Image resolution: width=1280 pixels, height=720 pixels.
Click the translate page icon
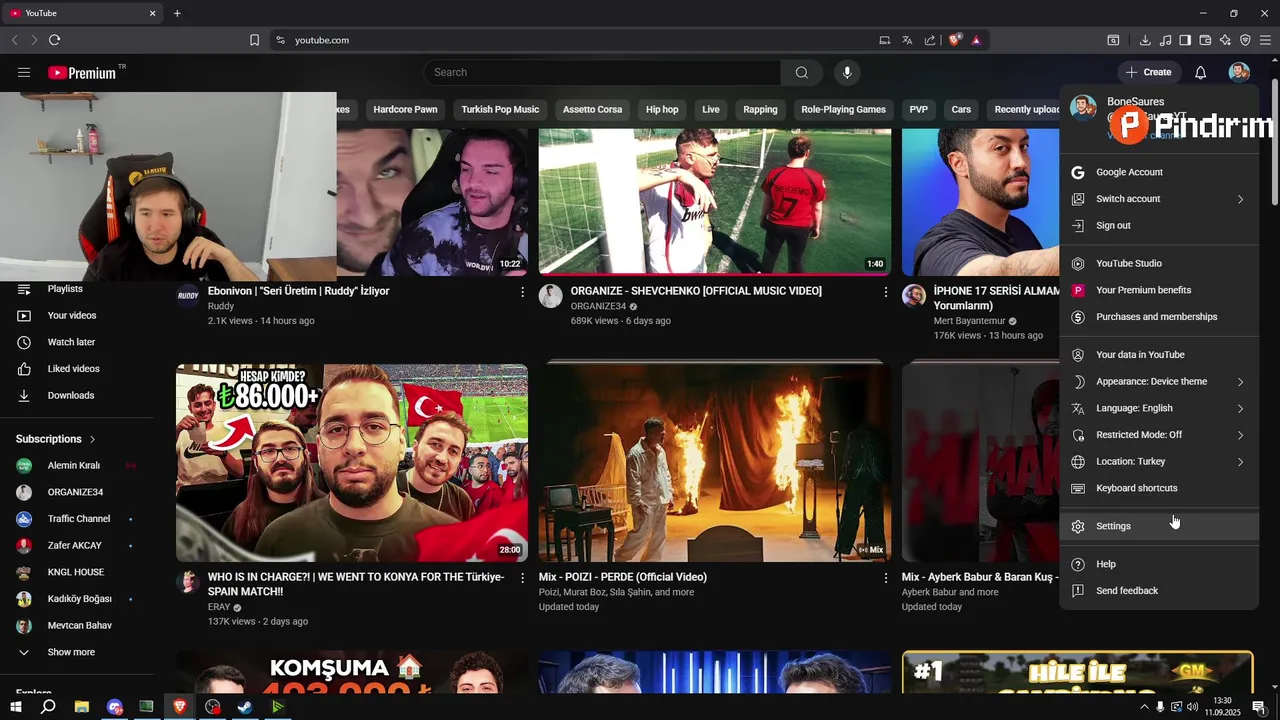point(907,40)
